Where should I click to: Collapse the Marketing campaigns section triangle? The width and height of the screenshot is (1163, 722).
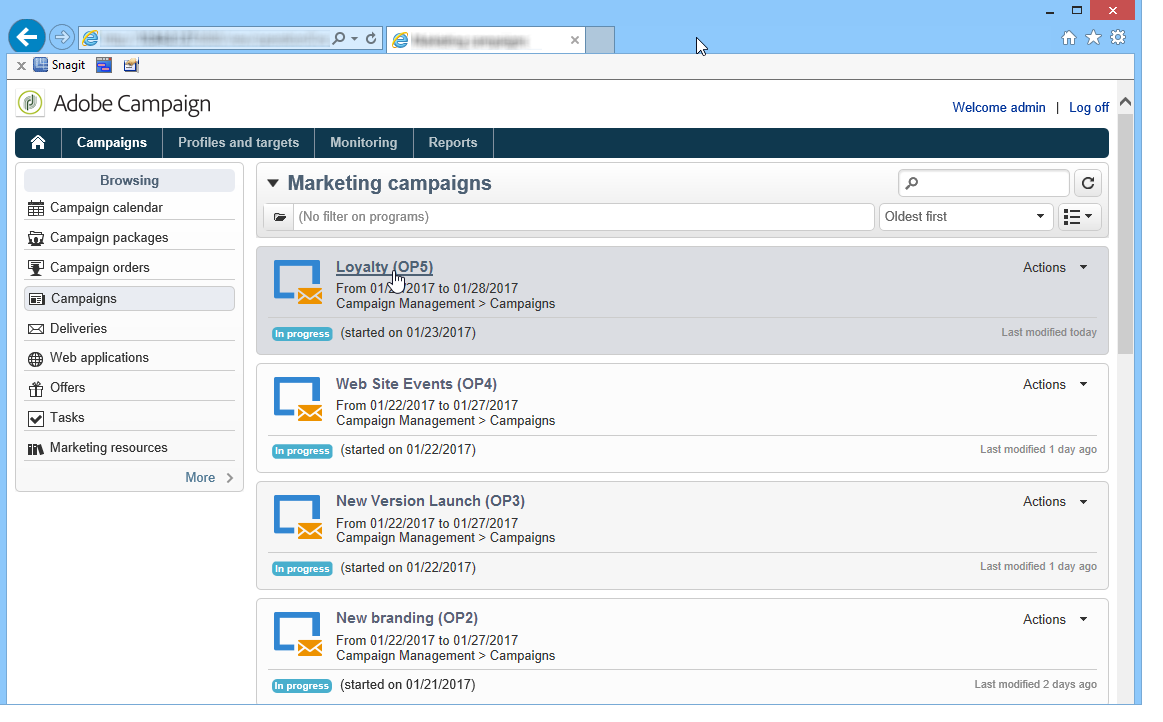(273, 183)
